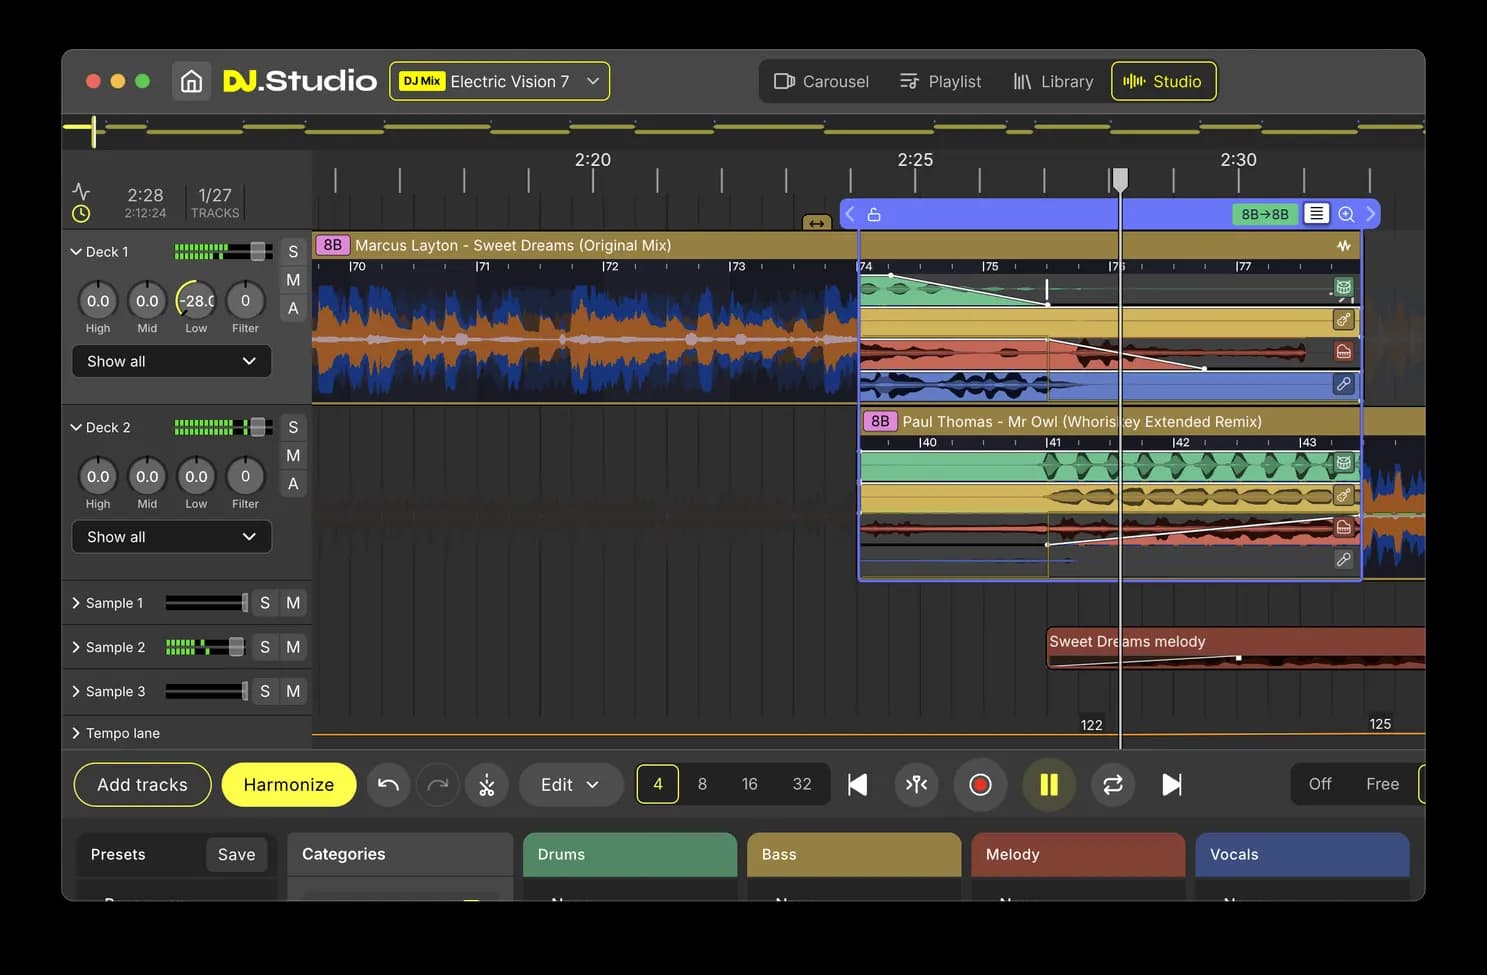Click Deck 2 drums stem icon
Image resolution: width=1487 pixels, height=975 pixels.
(x=1344, y=463)
